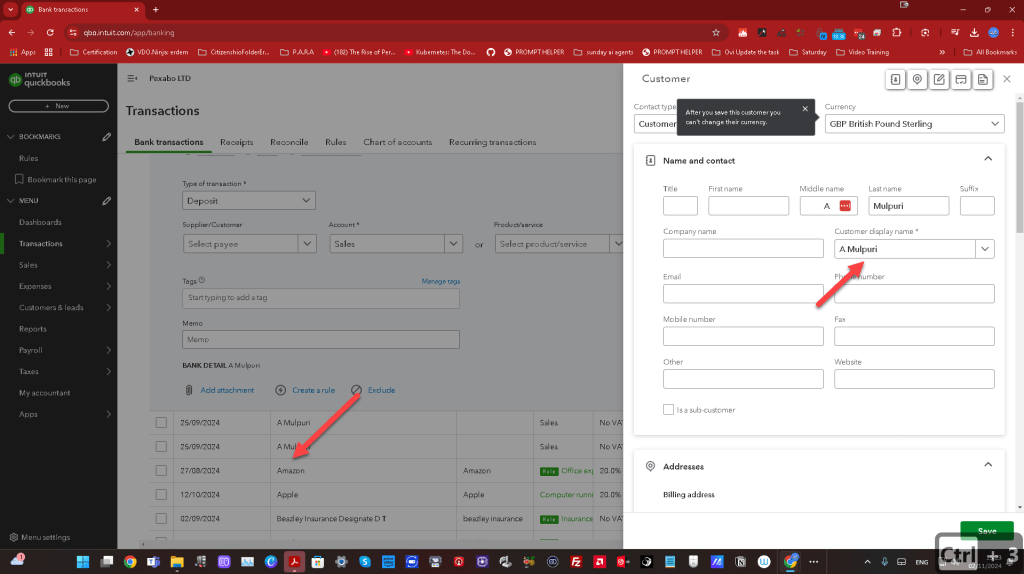Launch Adobe Acrobat from taskbar

click(x=294, y=562)
